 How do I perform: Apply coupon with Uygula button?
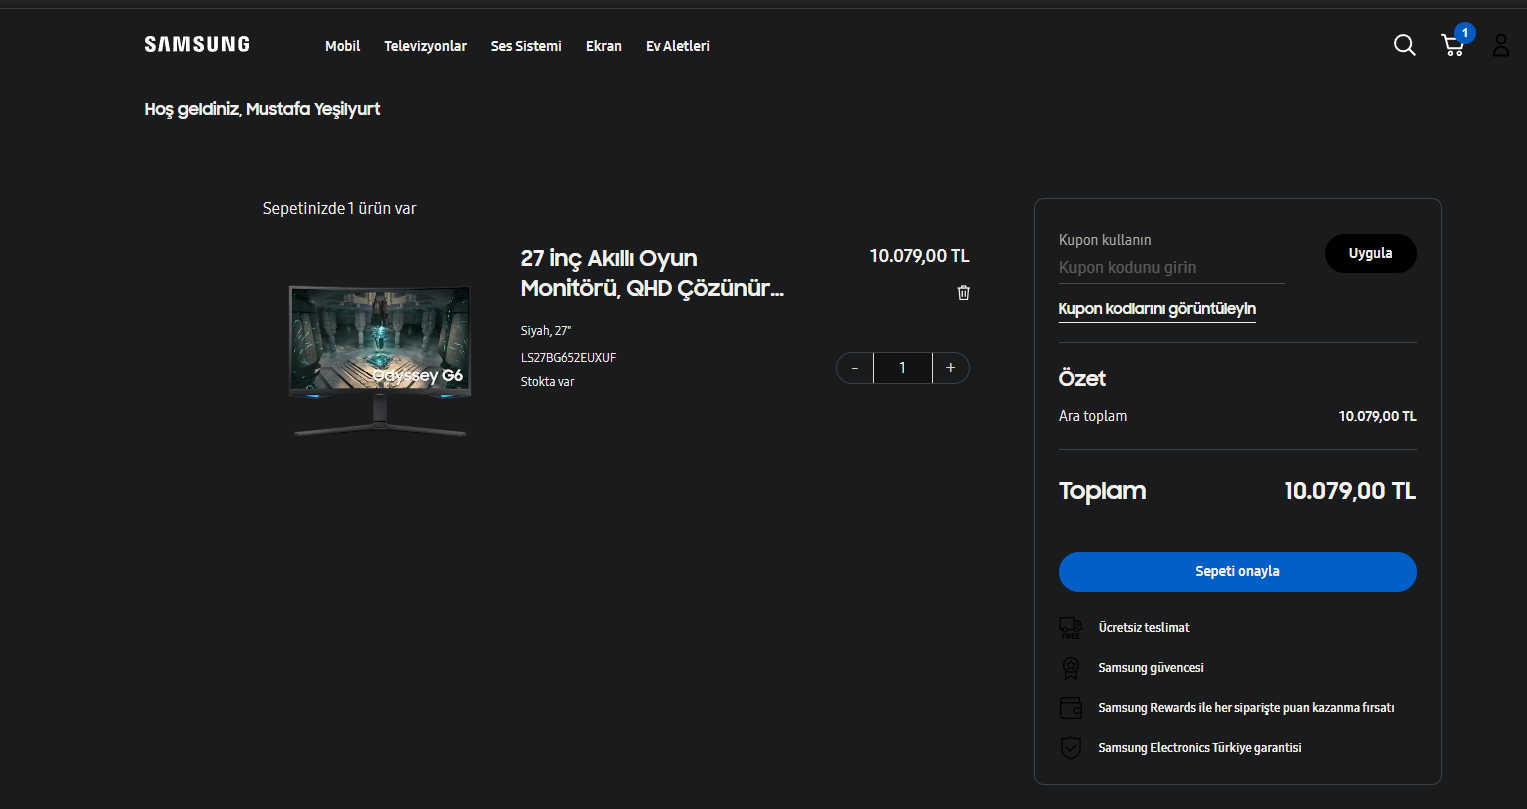pos(1371,253)
